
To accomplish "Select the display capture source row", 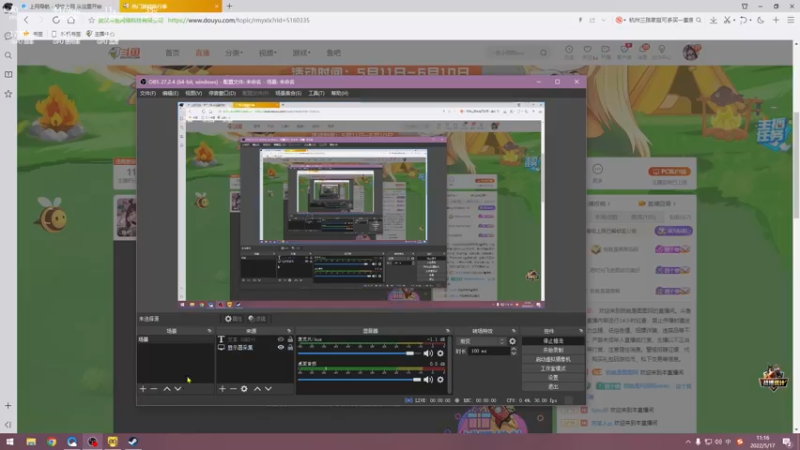I will (x=256, y=347).
